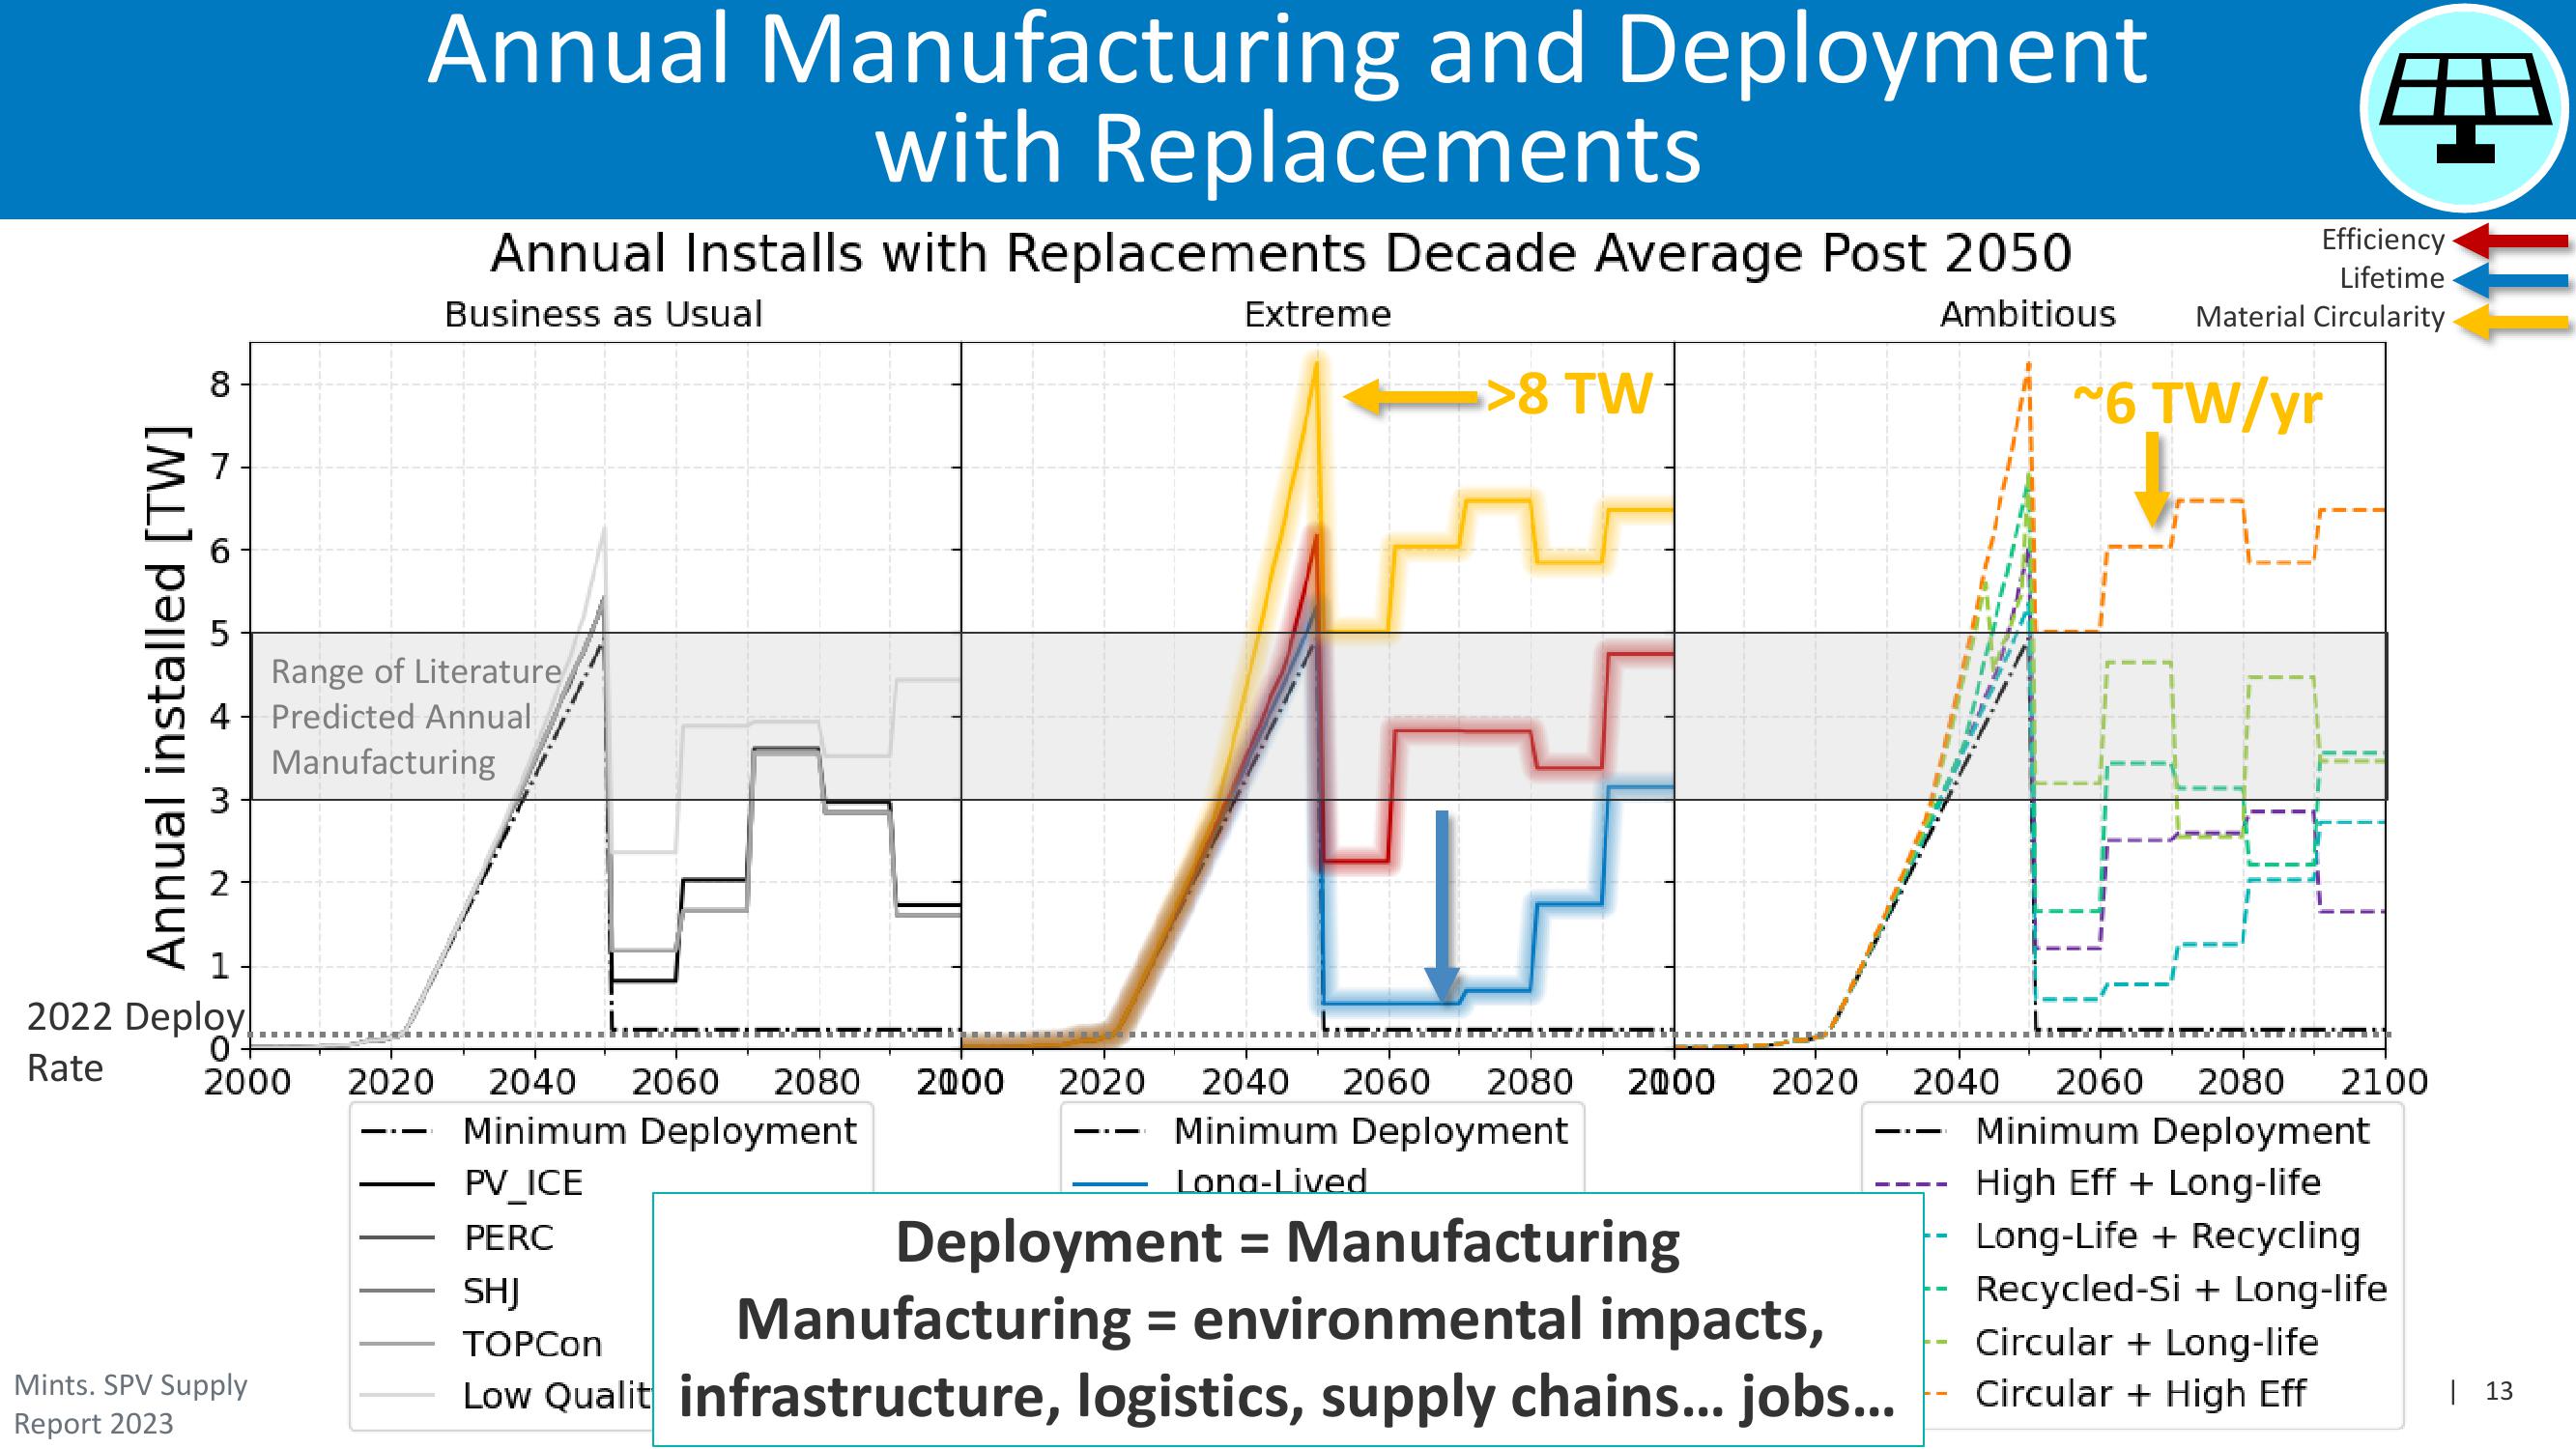Click the '~6 TW/yr' annotation
Image resolution: width=2576 pixels, height=1449 pixels.
pos(2197,404)
